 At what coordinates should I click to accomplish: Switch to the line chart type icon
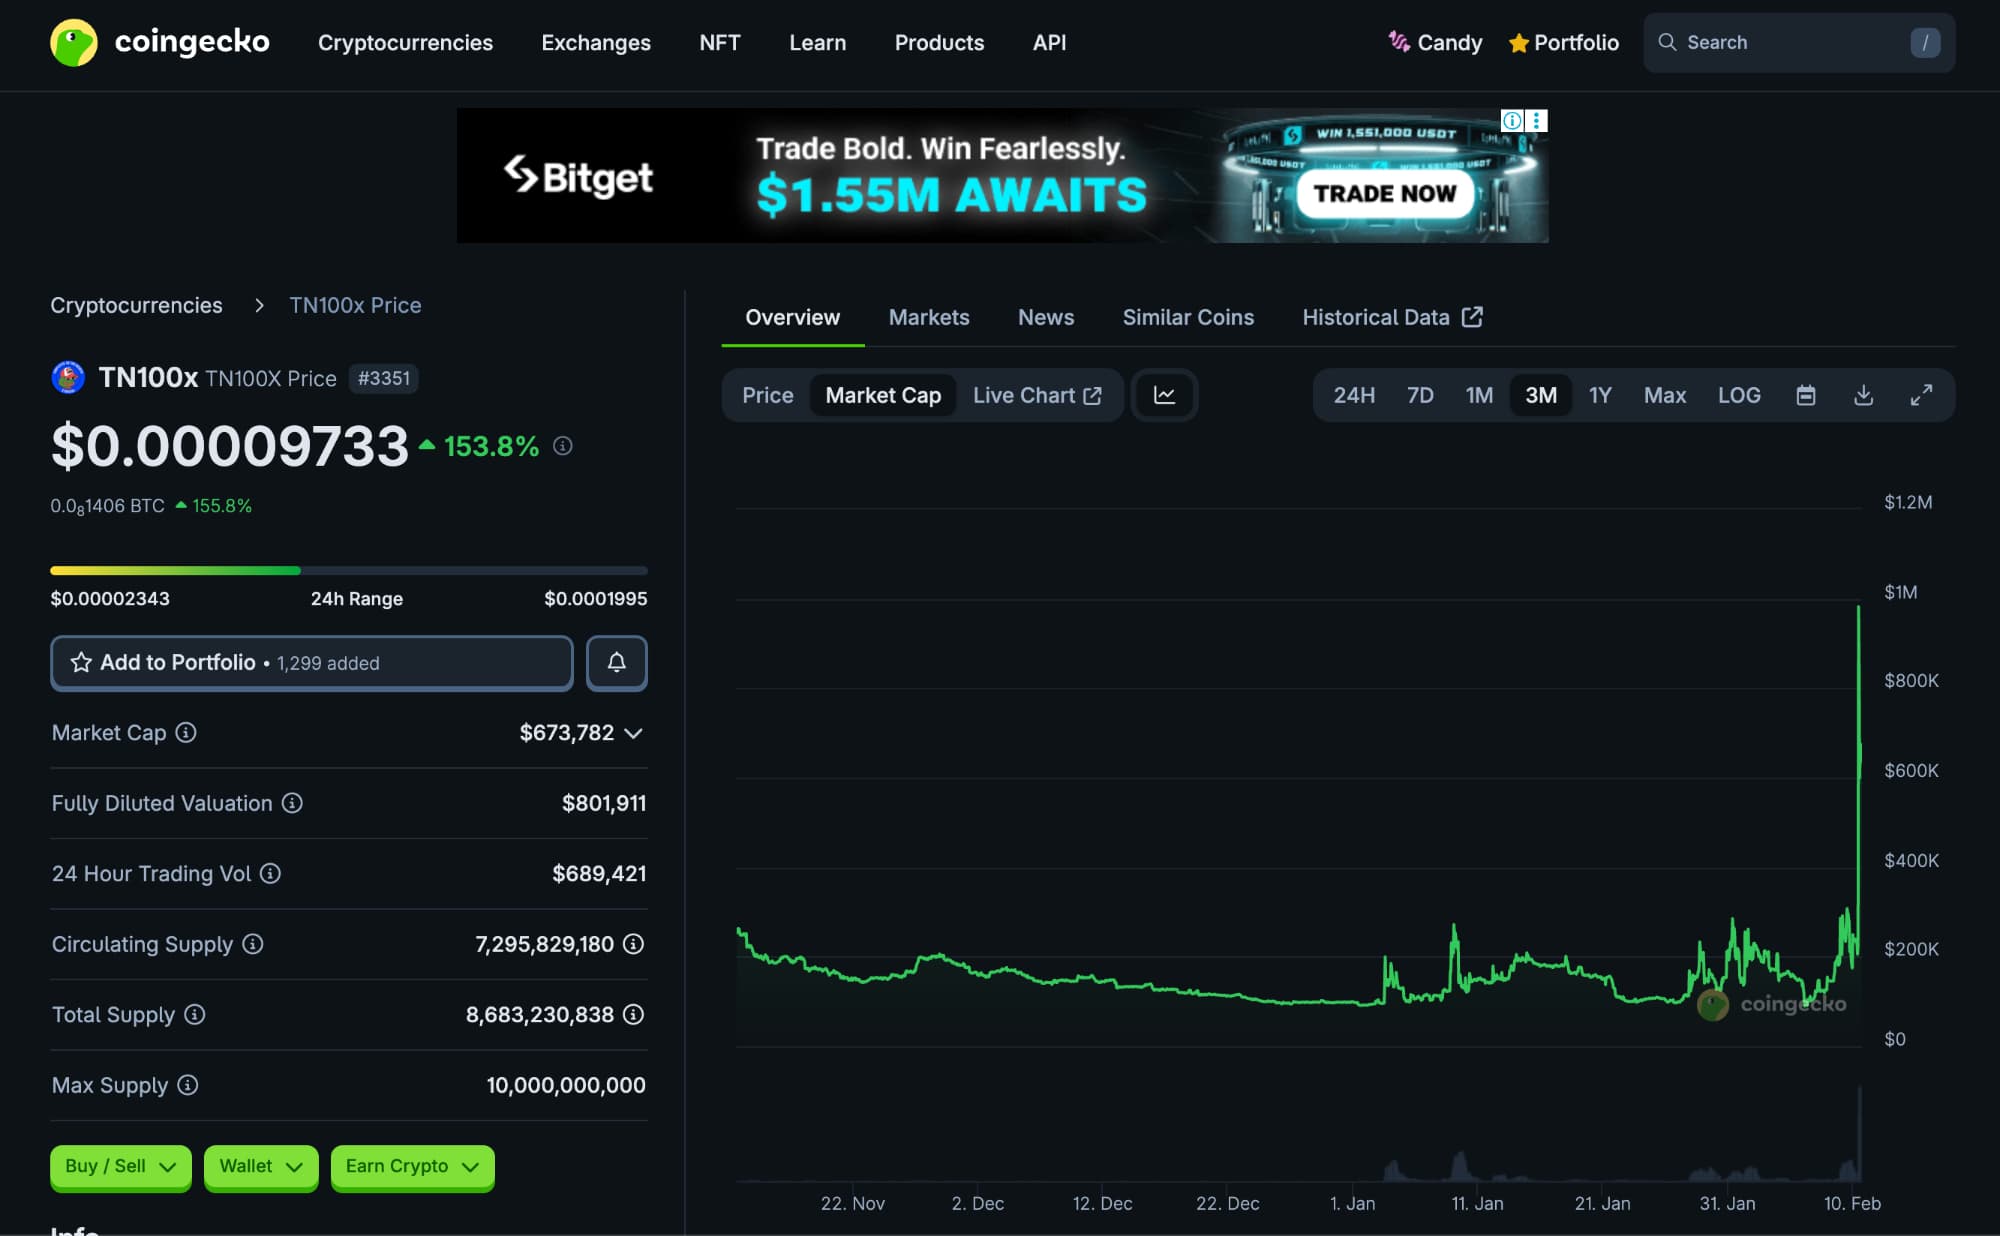click(x=1164, y=395)
